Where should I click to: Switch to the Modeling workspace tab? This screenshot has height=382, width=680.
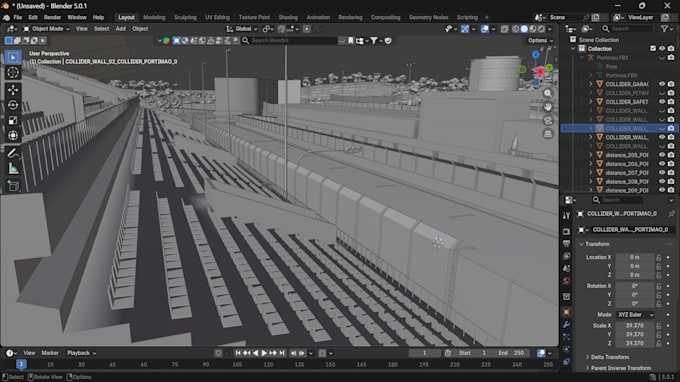pyautogui.click(x=154, y=17)
